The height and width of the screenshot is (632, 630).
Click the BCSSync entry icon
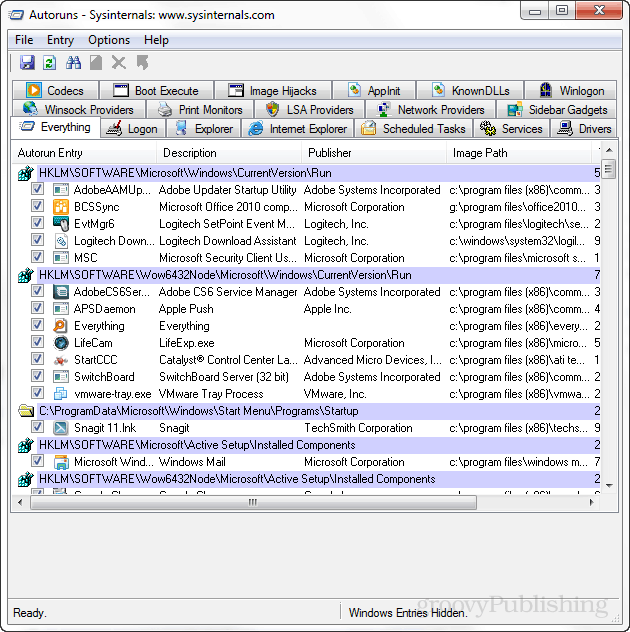[60, 207]
